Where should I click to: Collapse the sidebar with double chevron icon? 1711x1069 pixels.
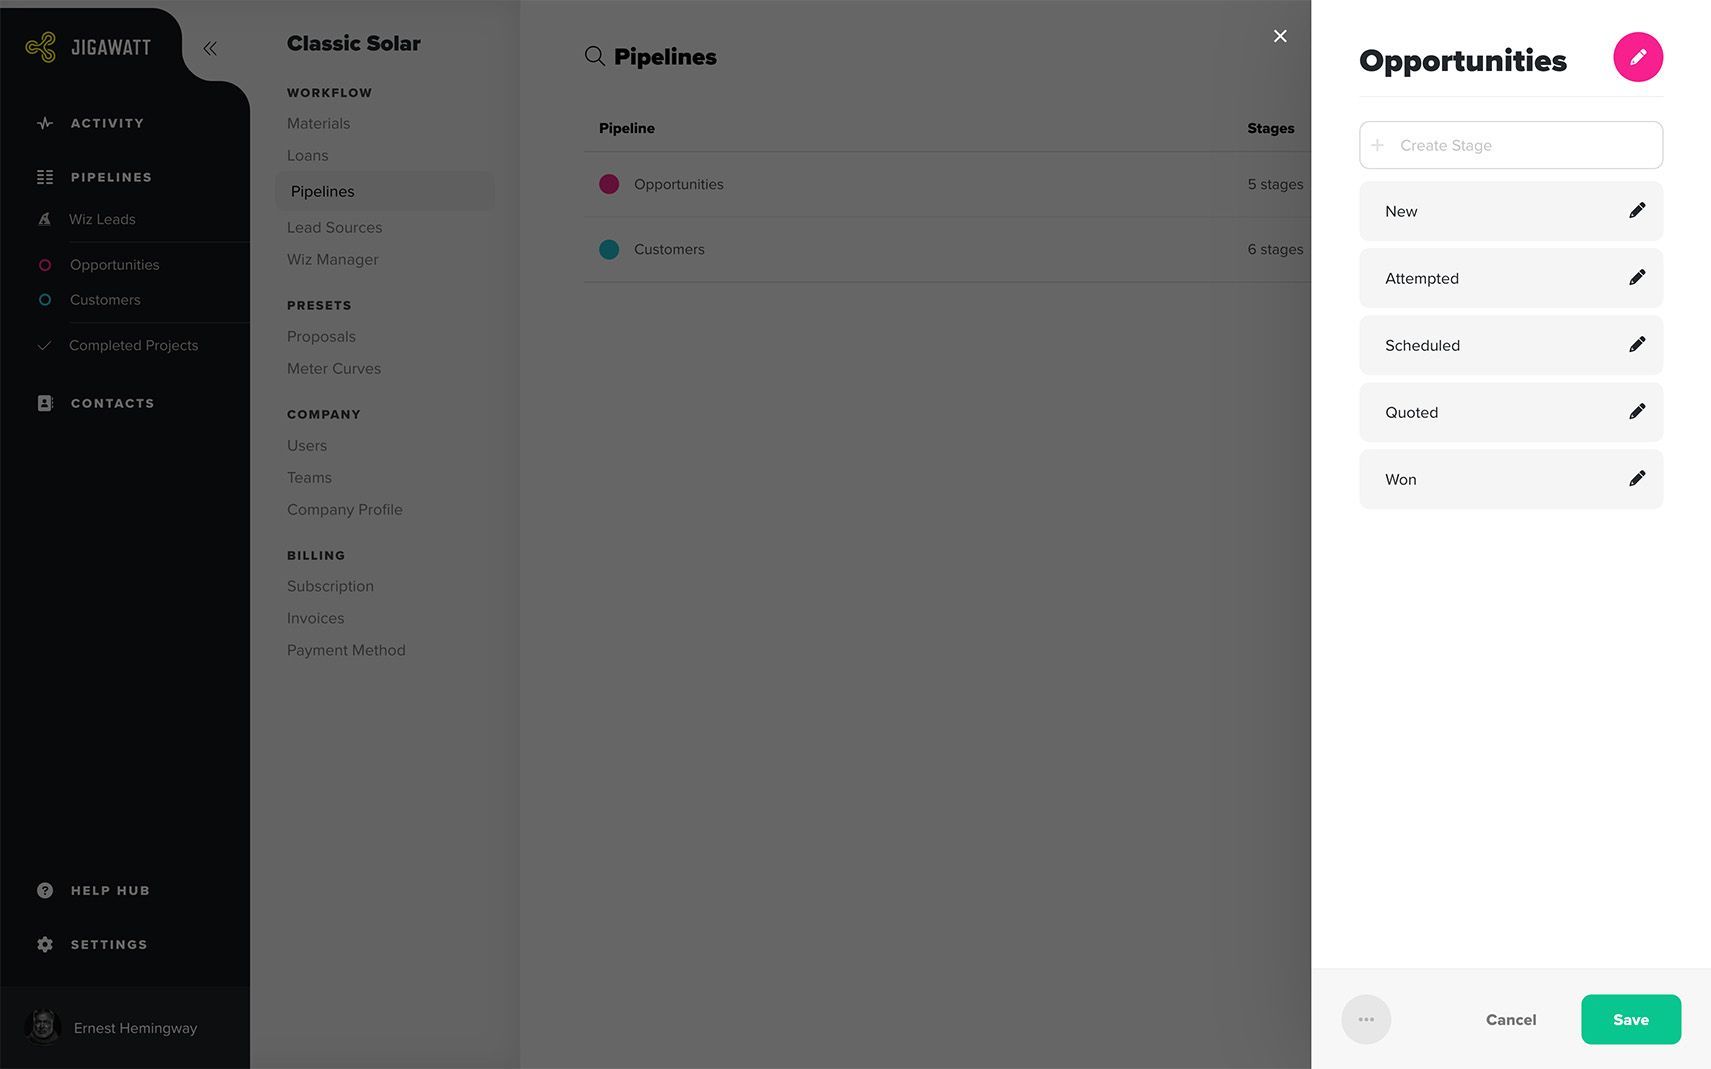(x=210, y=48)
